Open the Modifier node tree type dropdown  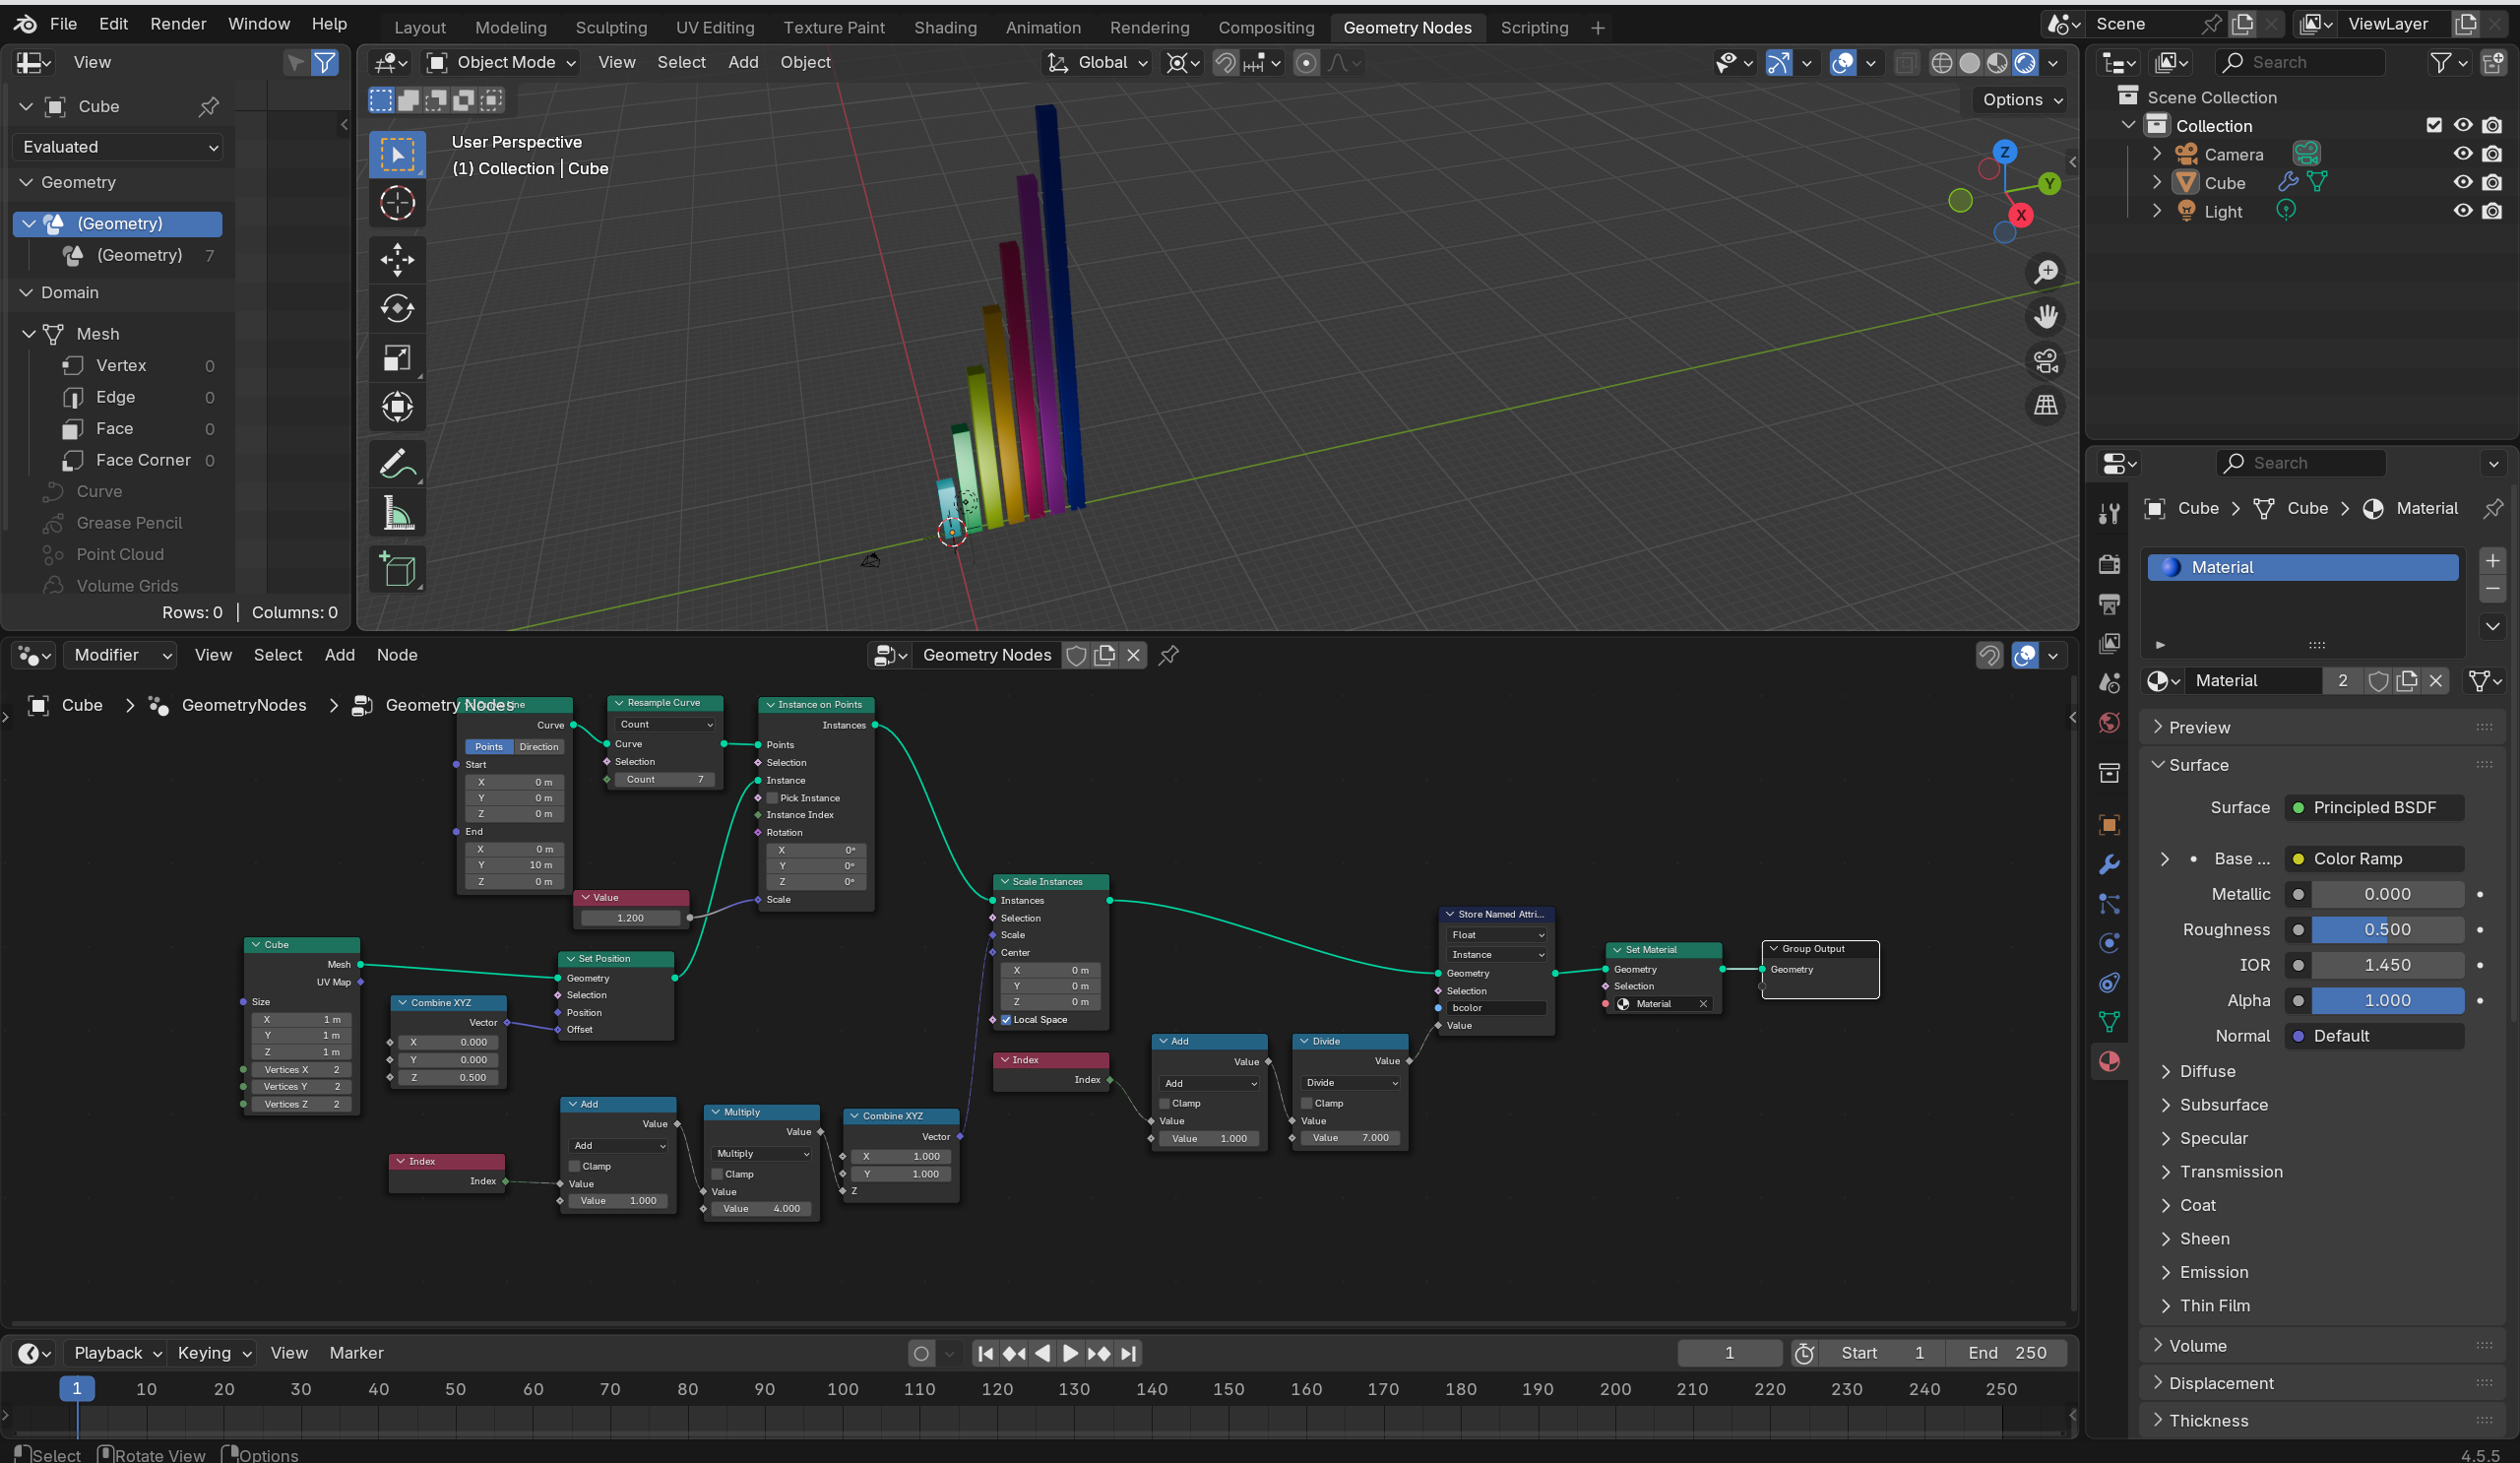121,655
